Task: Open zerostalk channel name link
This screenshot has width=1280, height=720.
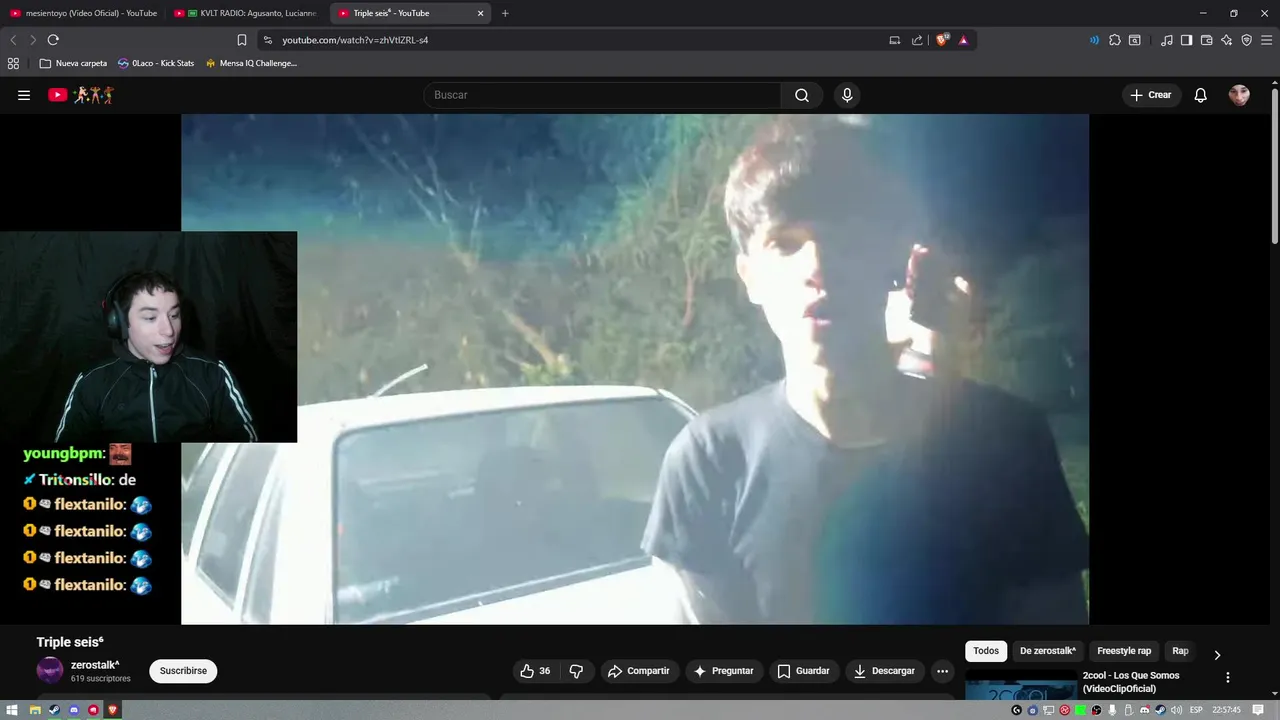Action: 95,665
